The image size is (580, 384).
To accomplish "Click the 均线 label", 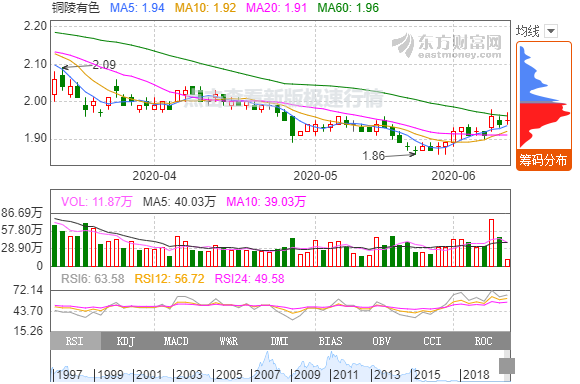I will pyautogui.click(x=528, y=31).
